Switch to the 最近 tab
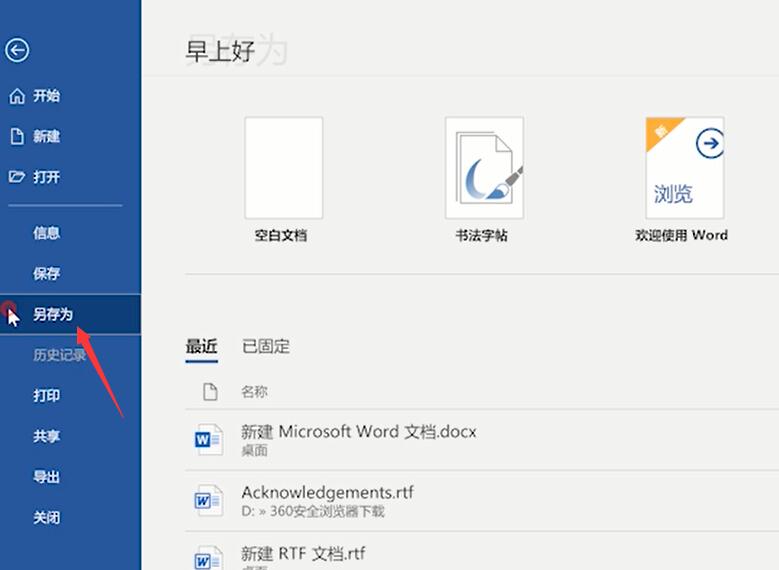Image resolution: width=779 pixels, height=570 pixels. [201, 346]
